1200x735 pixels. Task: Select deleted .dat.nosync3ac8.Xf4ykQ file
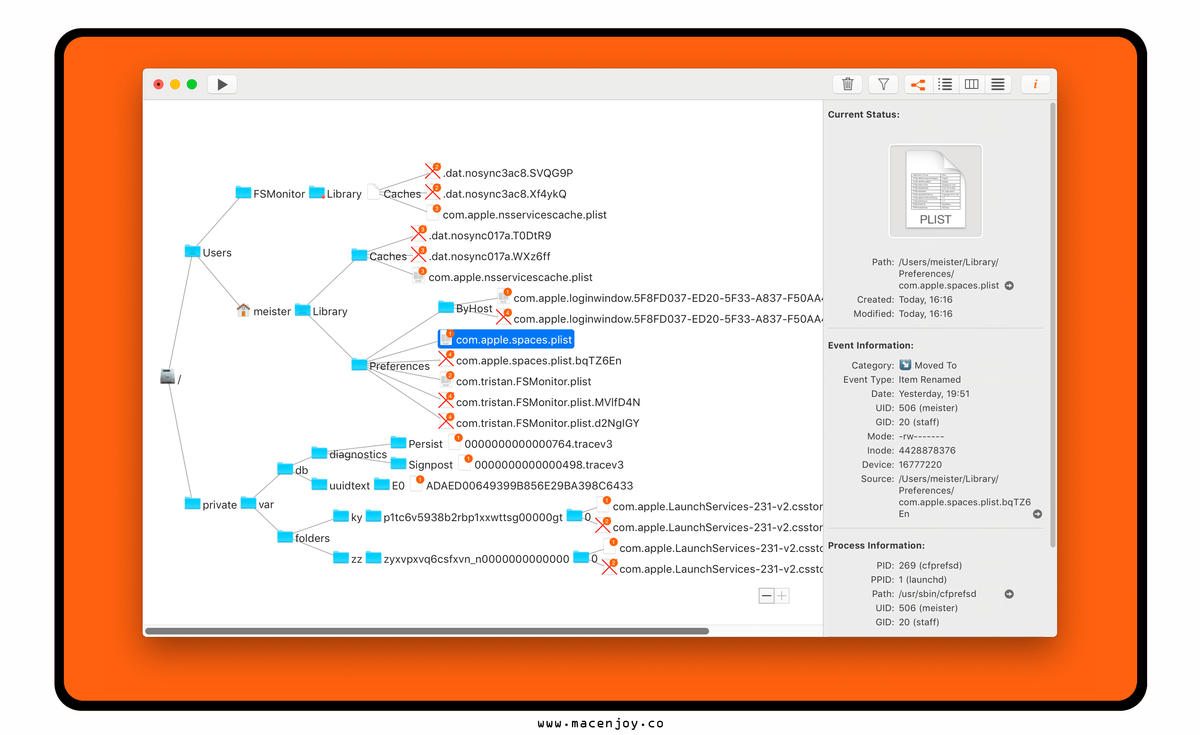496,194
